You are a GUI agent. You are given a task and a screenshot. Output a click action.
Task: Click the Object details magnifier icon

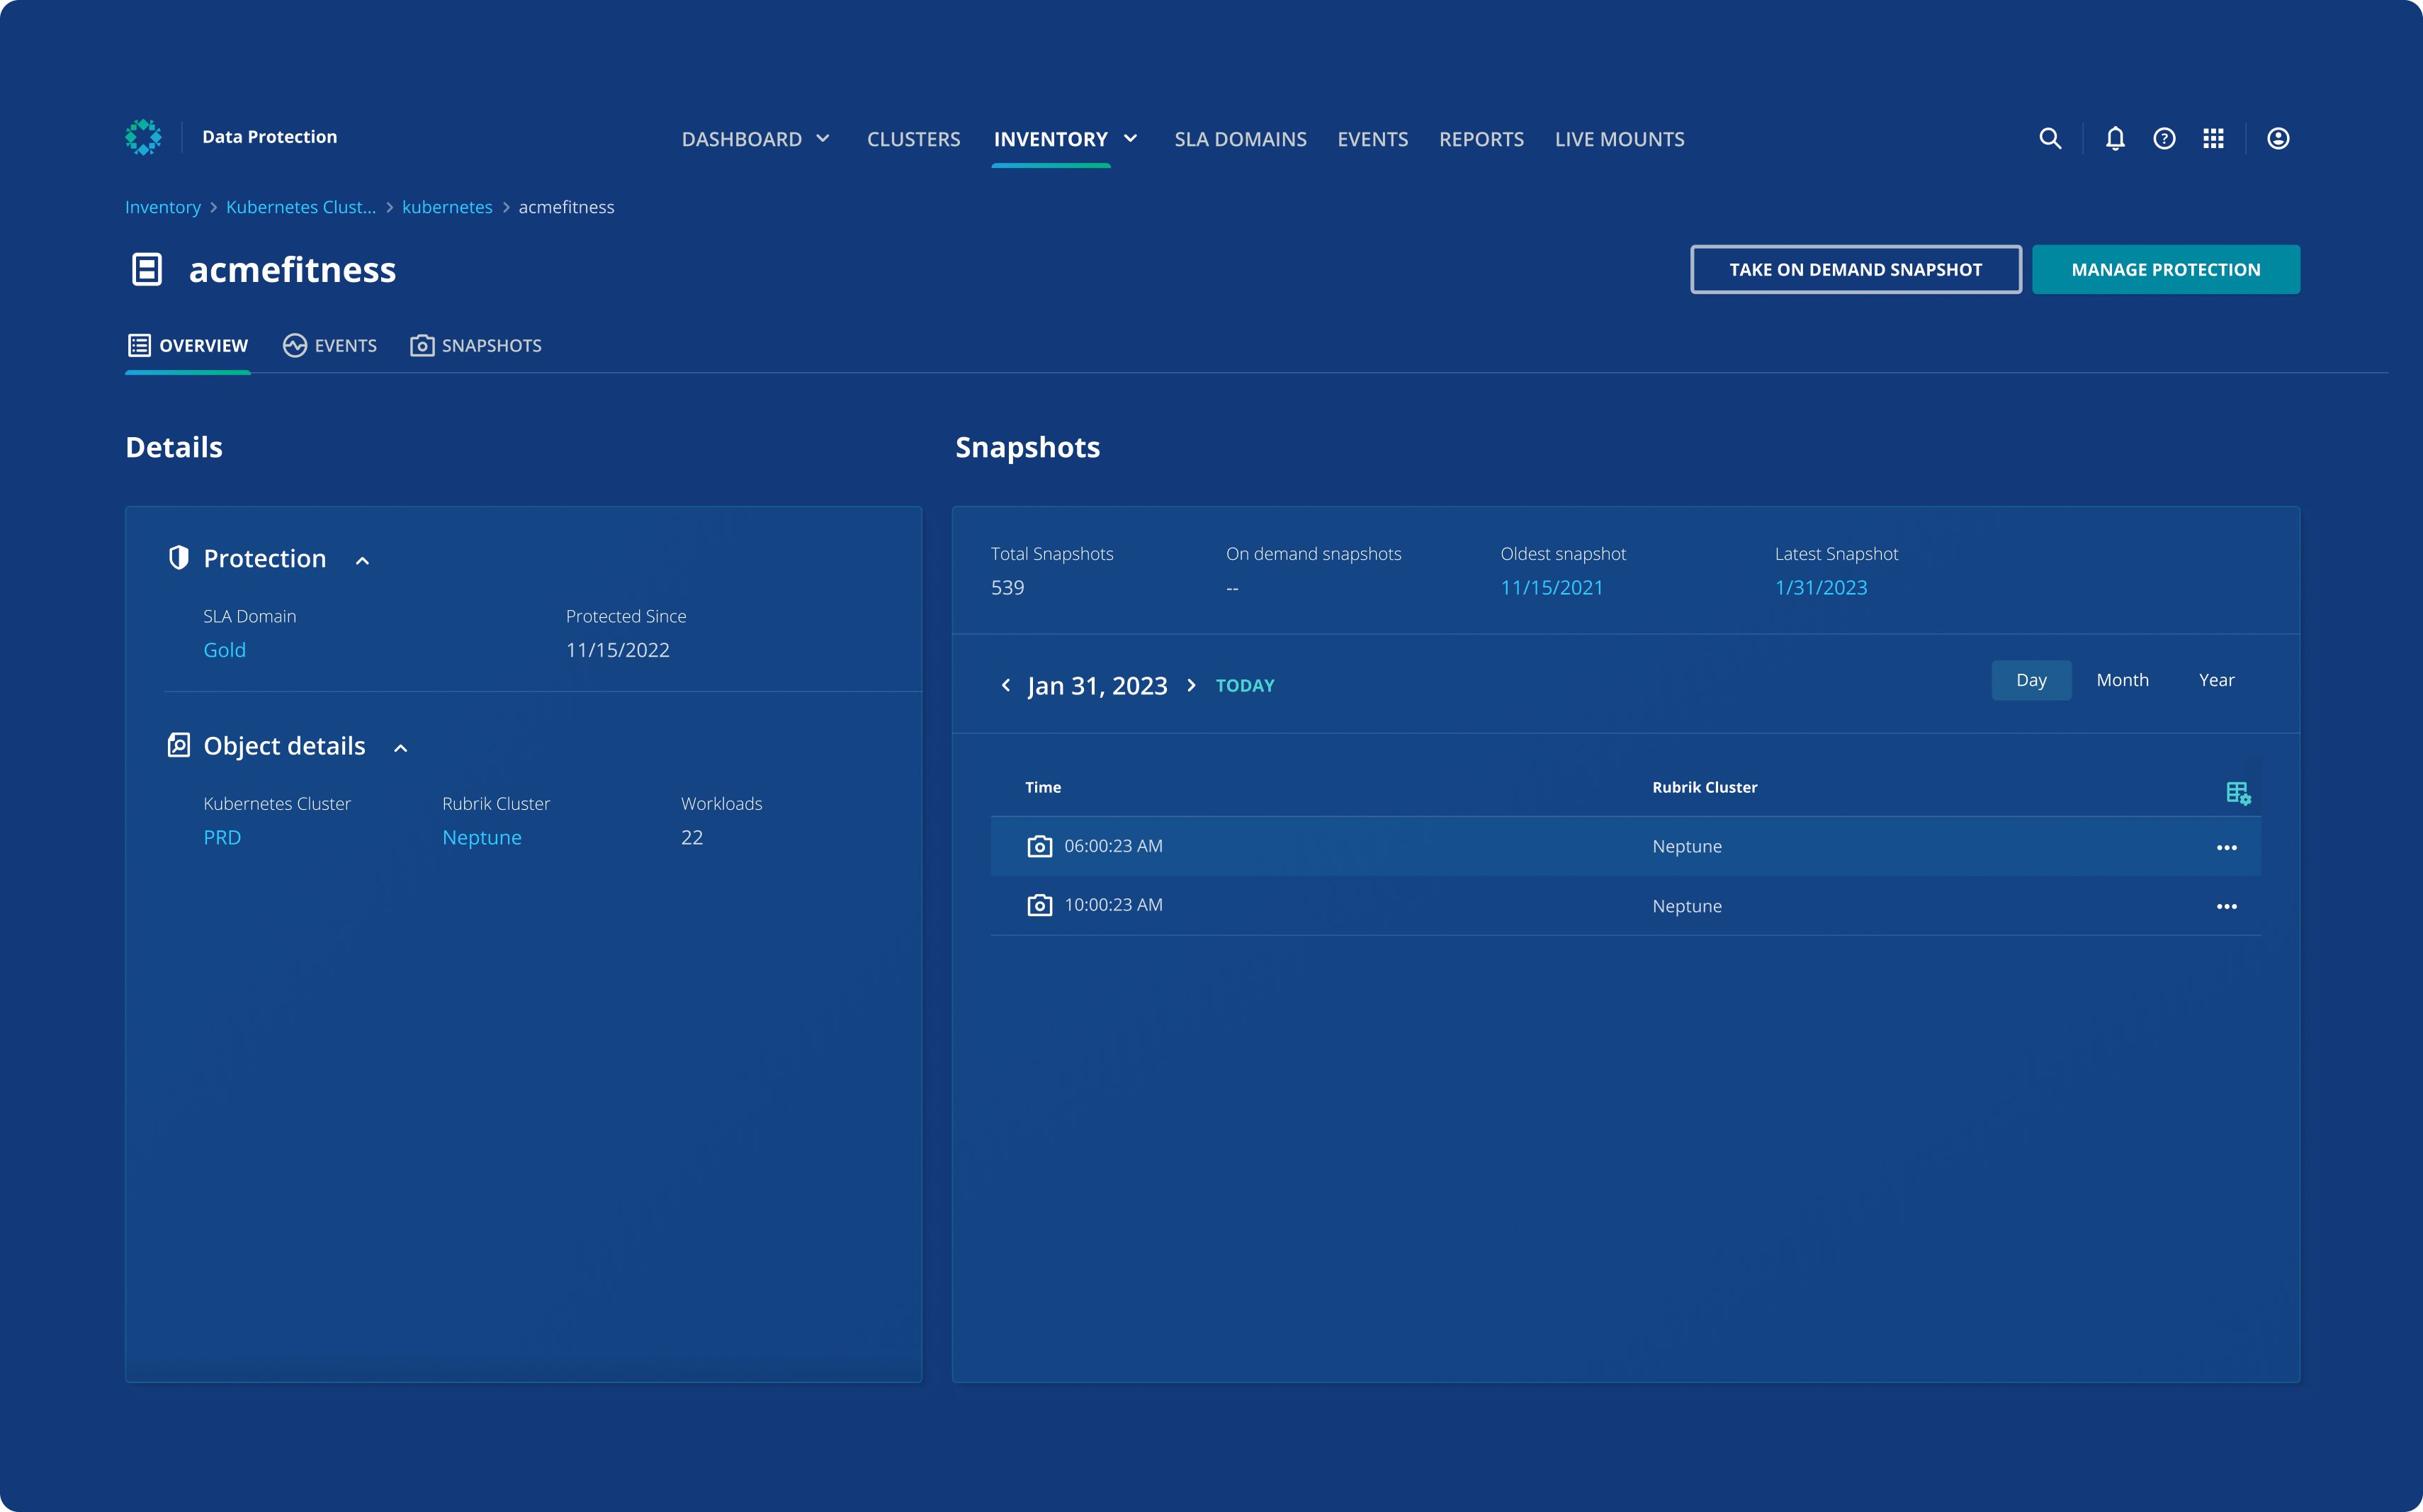[x=179, y=745]
